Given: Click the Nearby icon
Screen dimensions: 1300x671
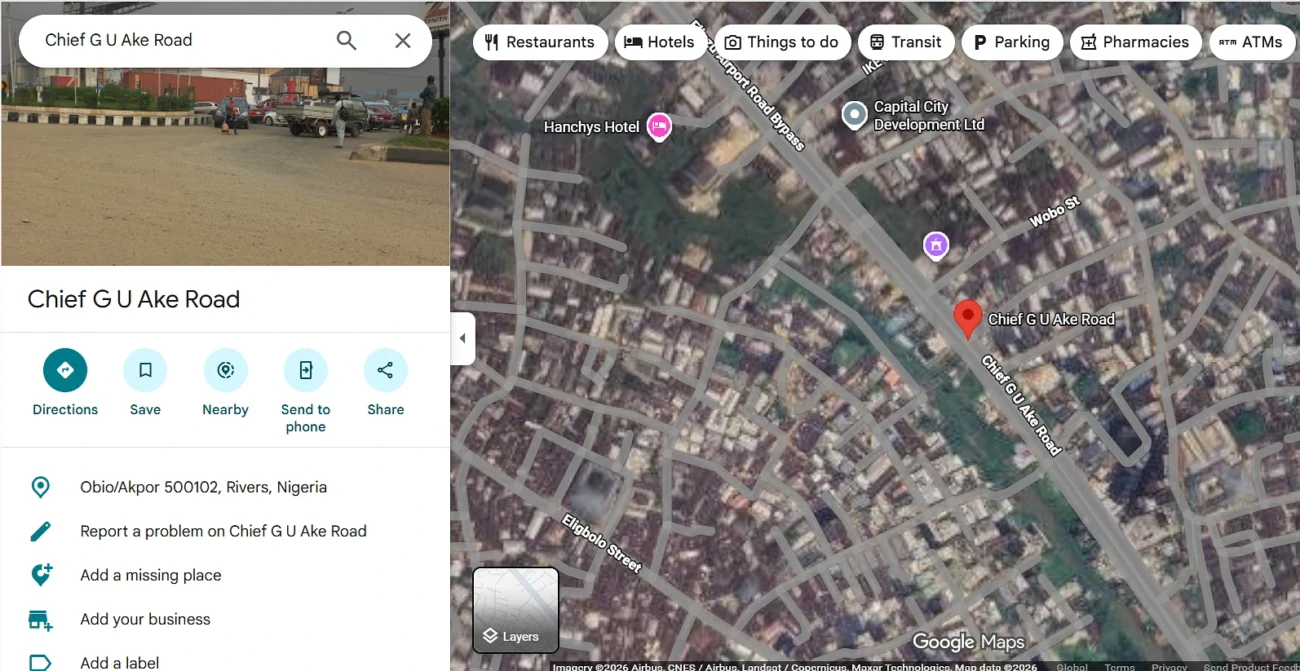Looking at the screenshot, I should [225, 370].
